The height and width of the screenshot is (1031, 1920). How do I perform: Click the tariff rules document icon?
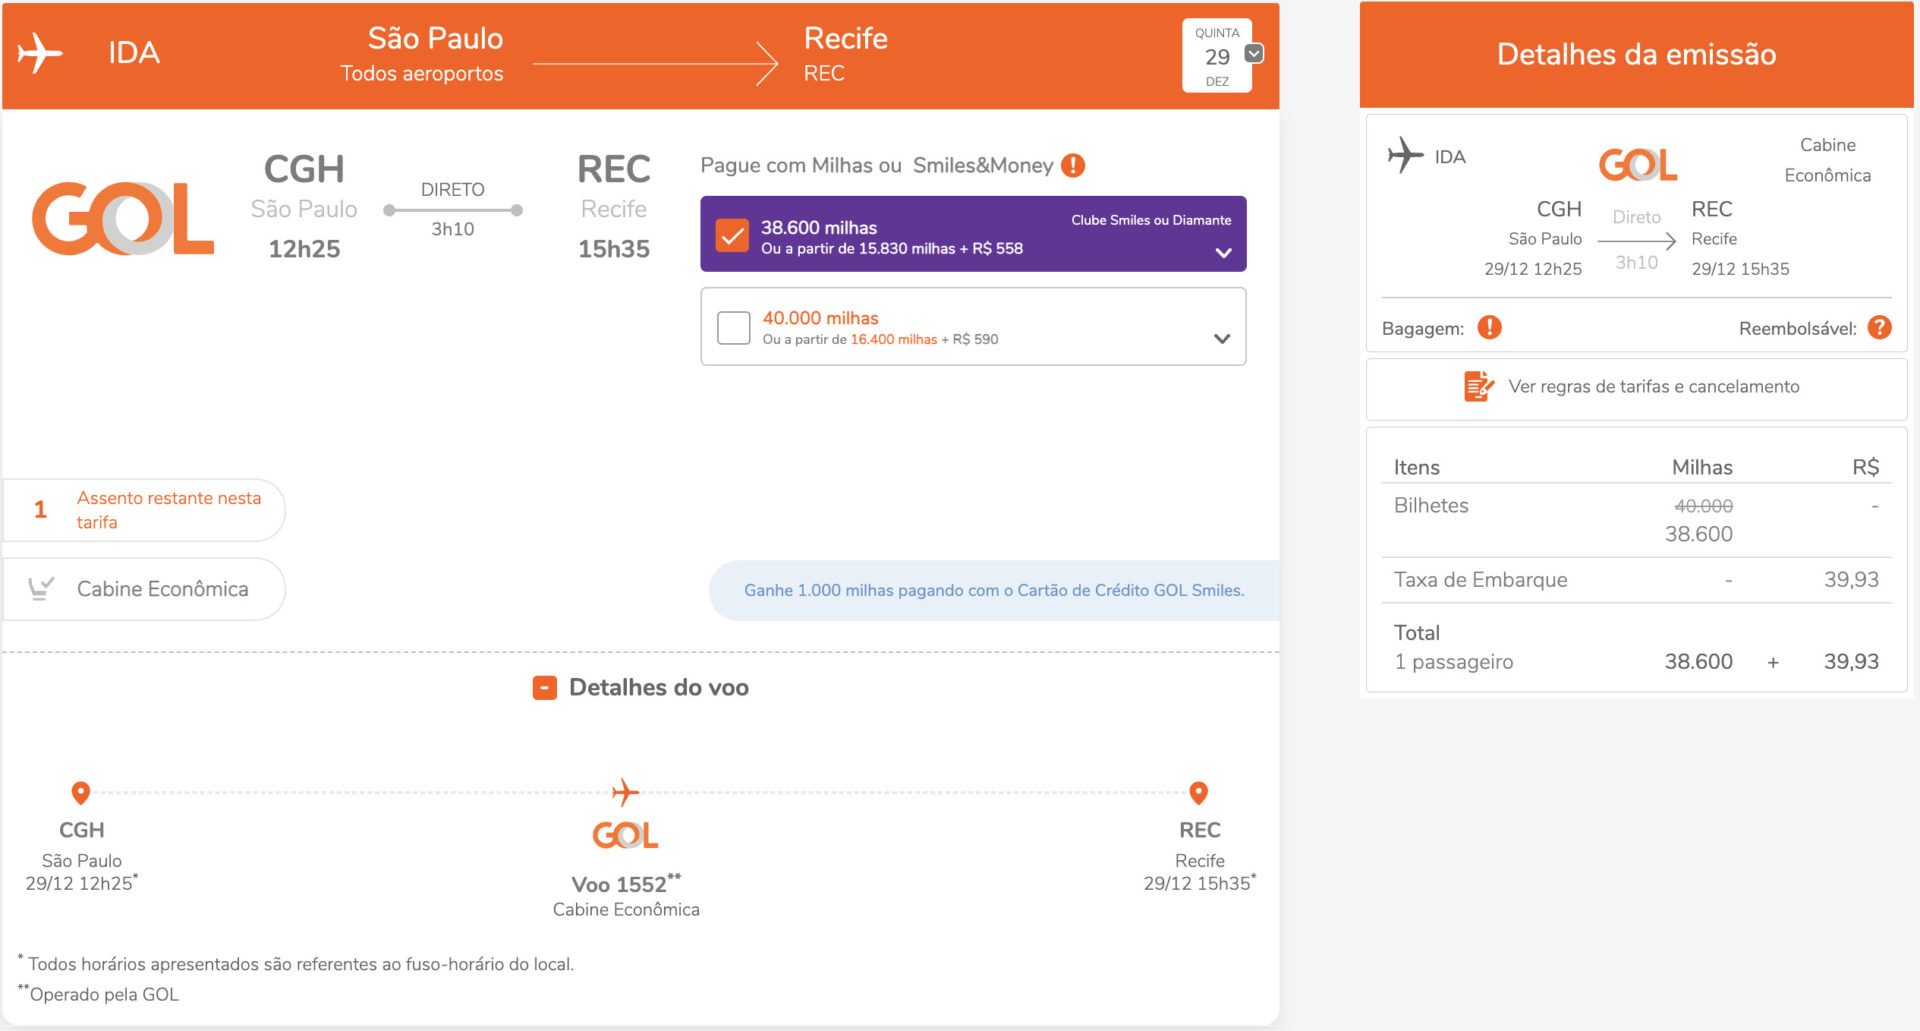1479,386
